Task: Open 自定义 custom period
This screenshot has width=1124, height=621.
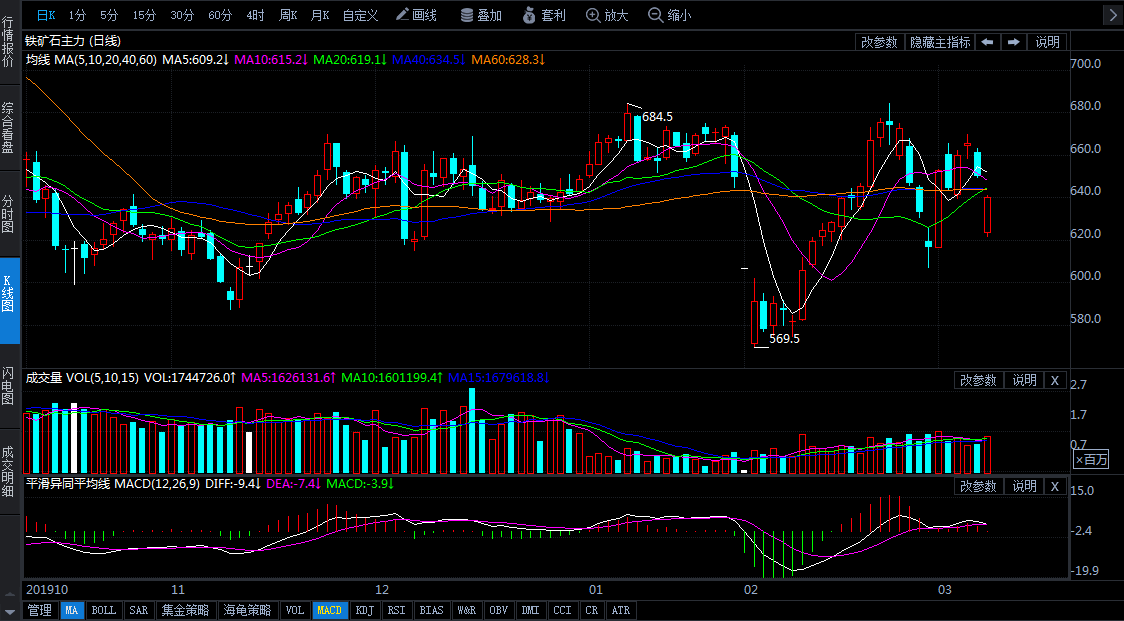Action: (361, 15)
